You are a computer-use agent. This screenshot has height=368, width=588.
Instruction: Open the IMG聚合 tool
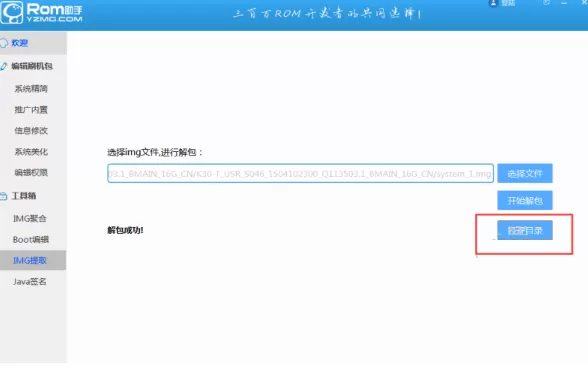point(30,218)
